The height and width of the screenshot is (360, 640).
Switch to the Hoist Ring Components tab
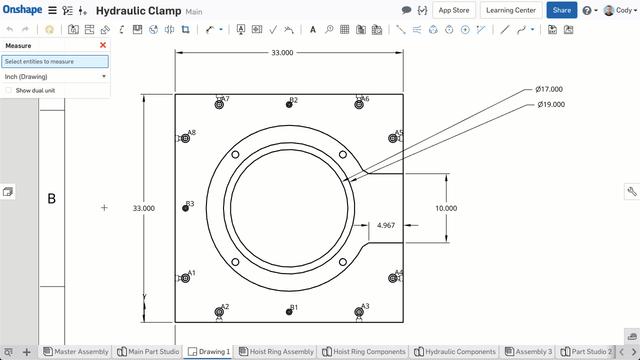[x=364, y=351]
